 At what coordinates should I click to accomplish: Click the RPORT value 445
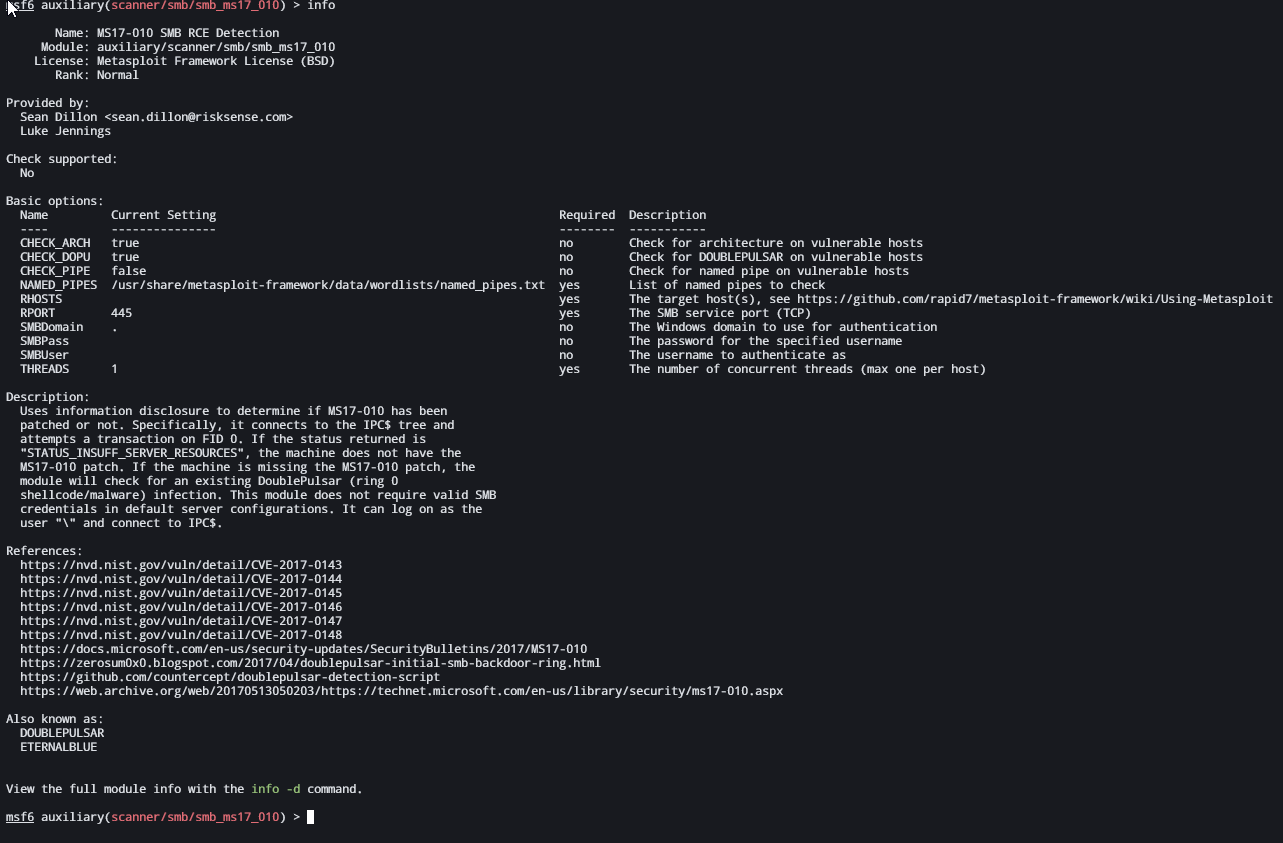121,313
